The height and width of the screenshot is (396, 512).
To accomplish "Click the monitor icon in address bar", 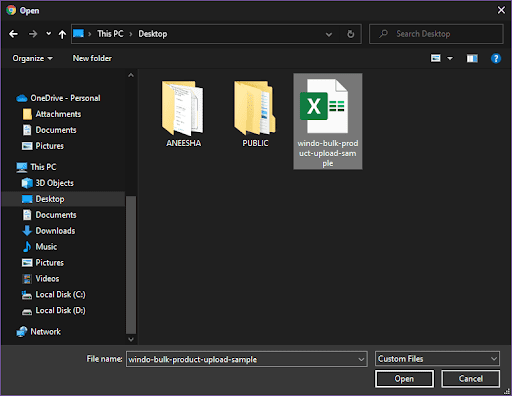I will 78,34.
